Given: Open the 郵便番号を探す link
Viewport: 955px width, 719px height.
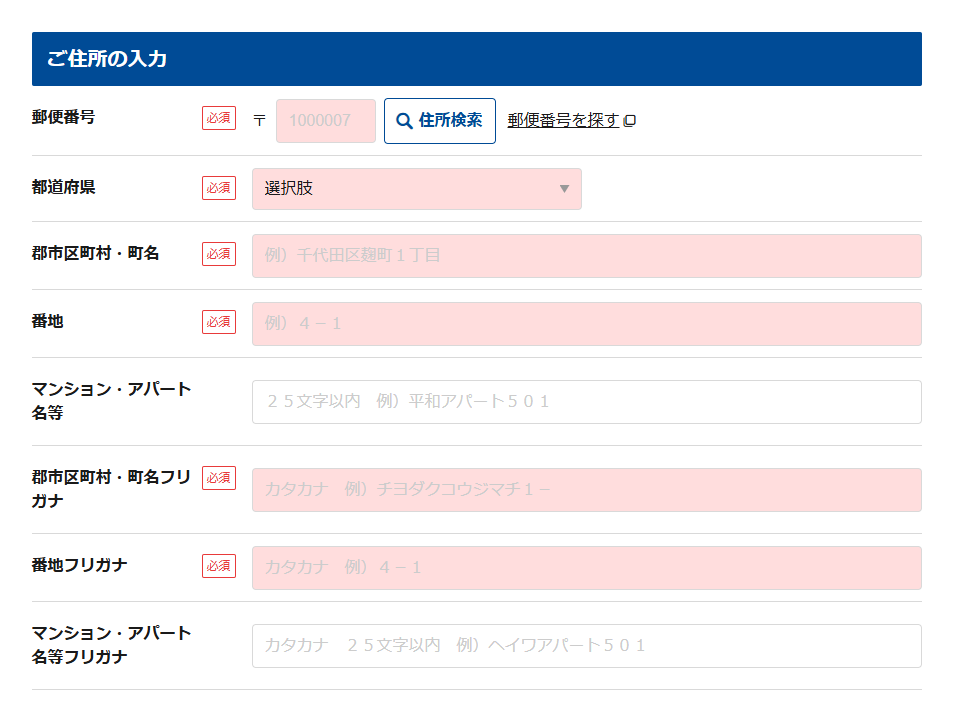Looking at the screenshot, I should coord(563,120).
